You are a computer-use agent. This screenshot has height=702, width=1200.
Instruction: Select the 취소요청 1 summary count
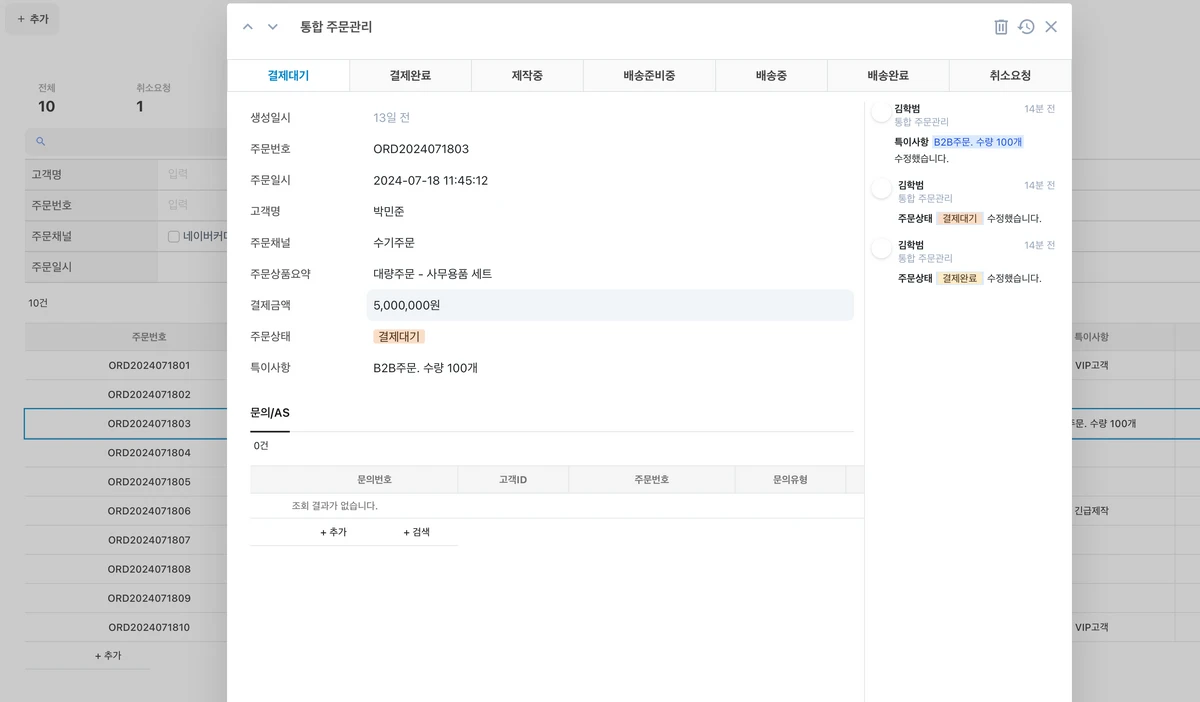click(x=154, y=99)
